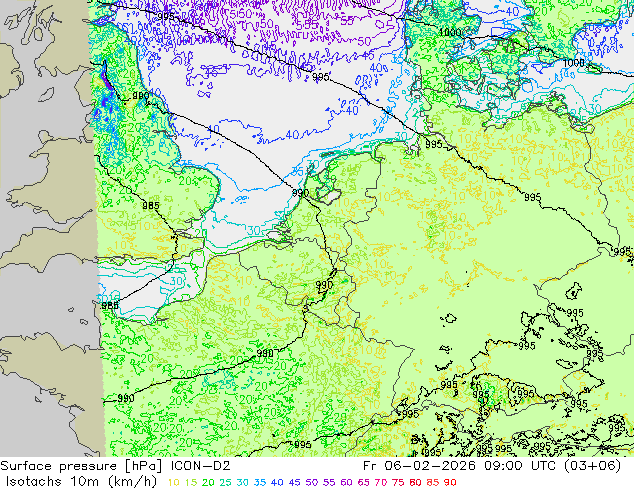This screenshot has width=634, height=490.
Task: Select the last legend value 90
Action: [x=450, y=482]
